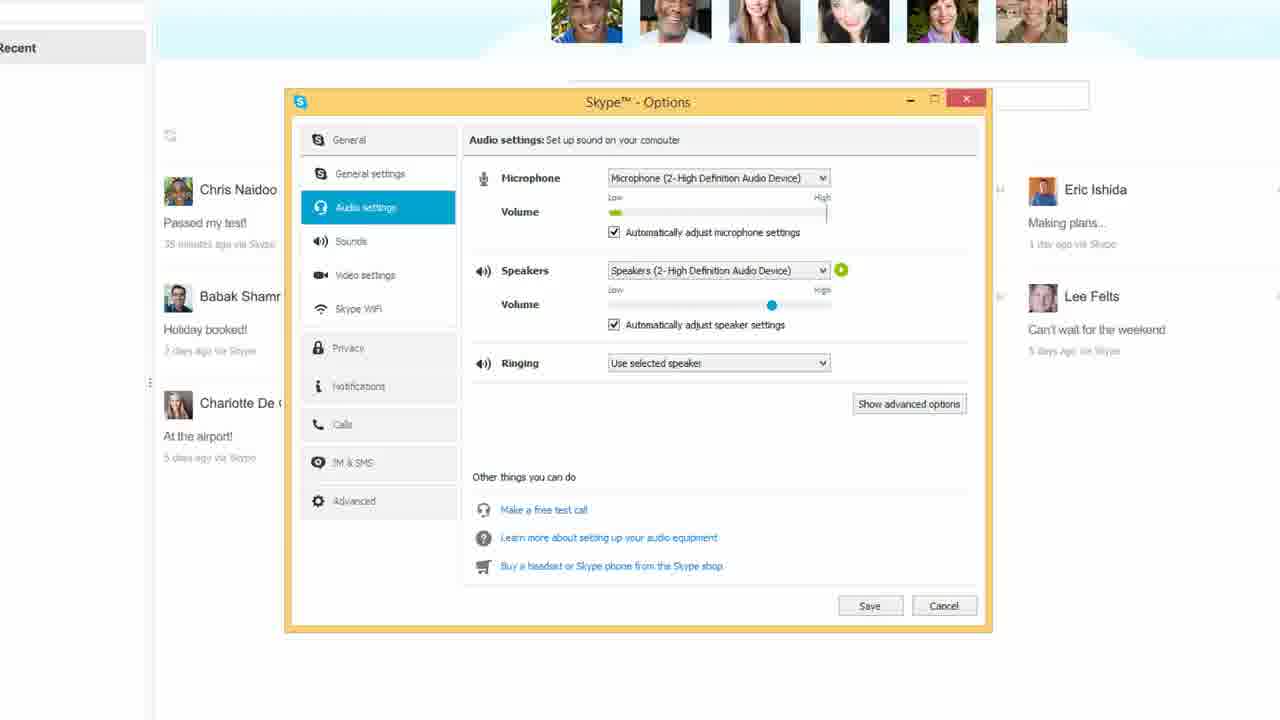Click Babak Shamr's avatar in the recent list

tap(178, 298)
